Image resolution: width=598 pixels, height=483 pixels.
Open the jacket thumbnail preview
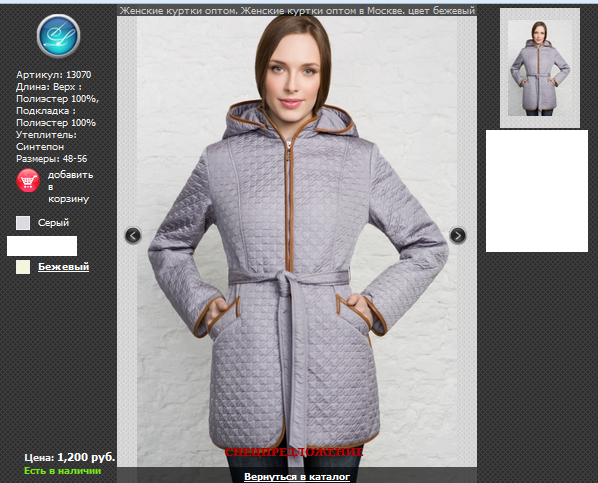pyautogui.click(x=540, y=68)
